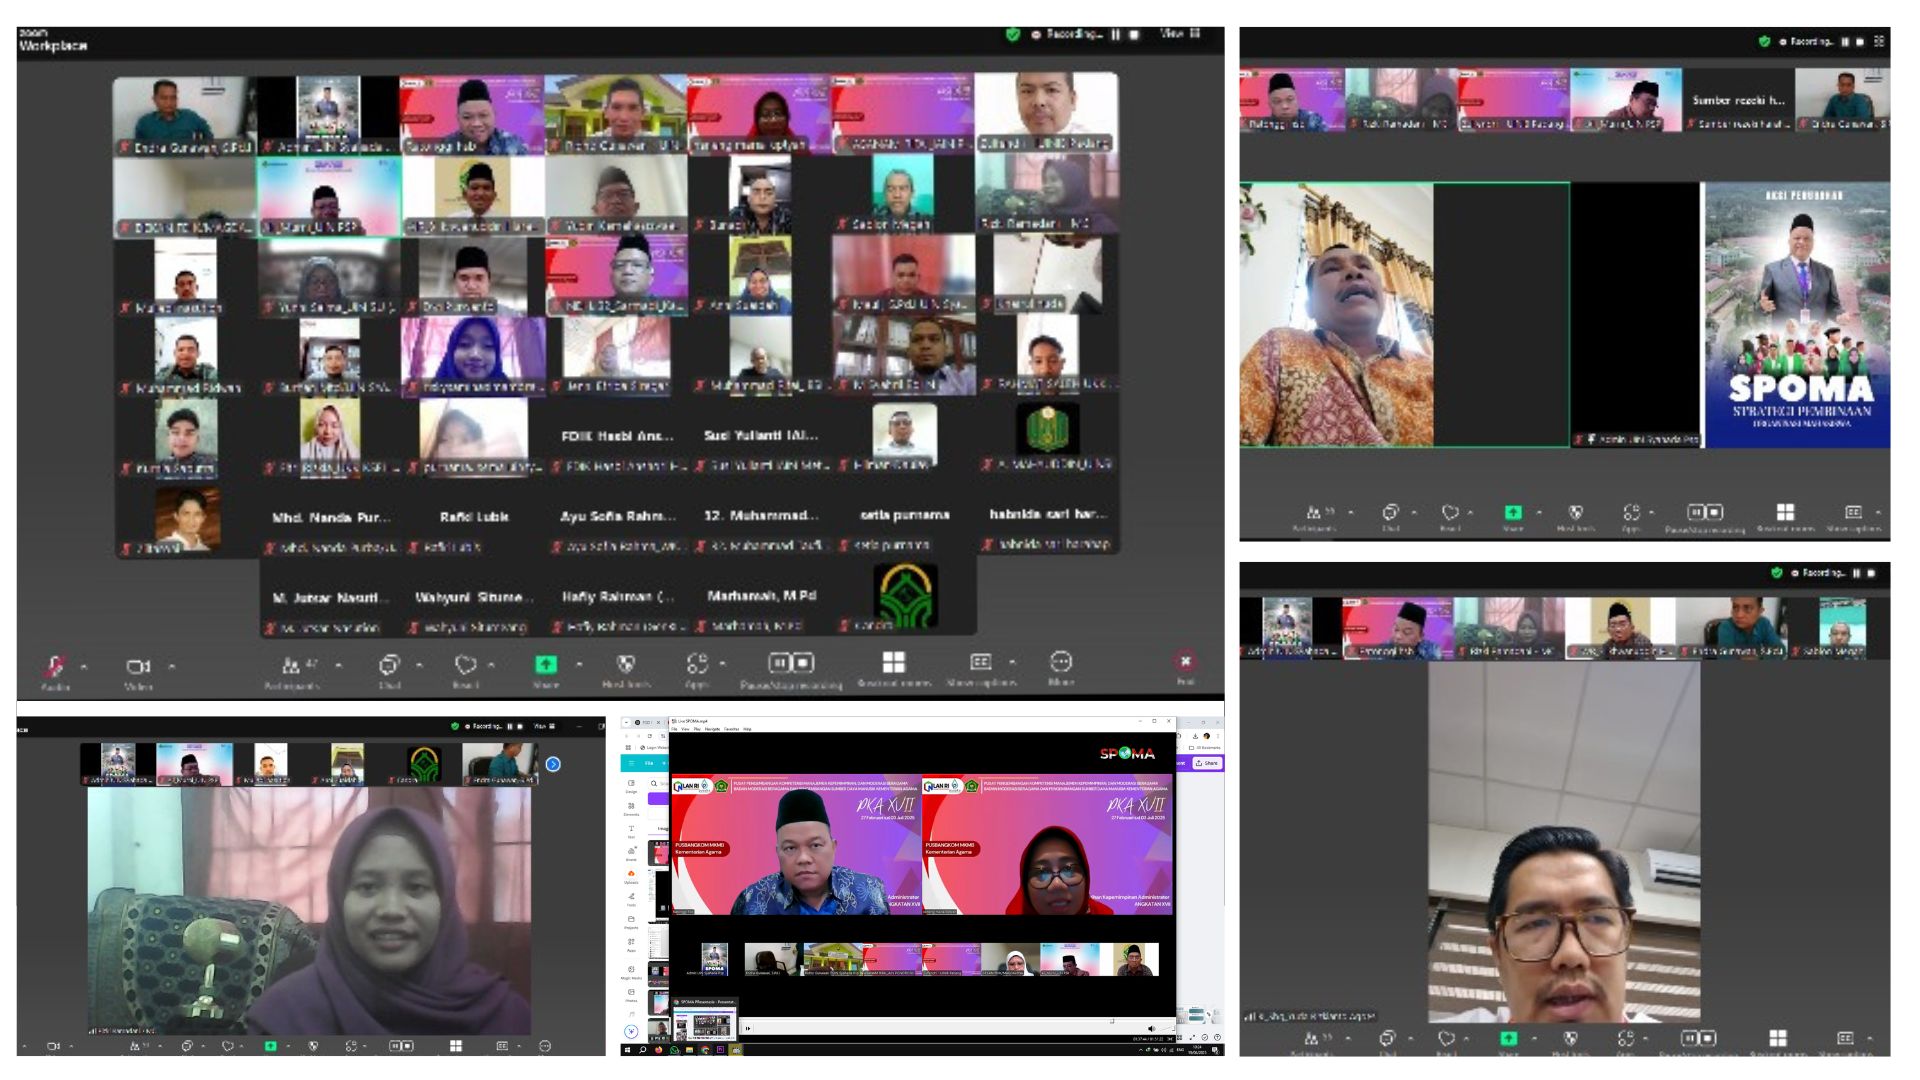Show next participants arrow in bottom-left Zoom window
Viewport: 1920px width, 1080px height.
(553, 764)
